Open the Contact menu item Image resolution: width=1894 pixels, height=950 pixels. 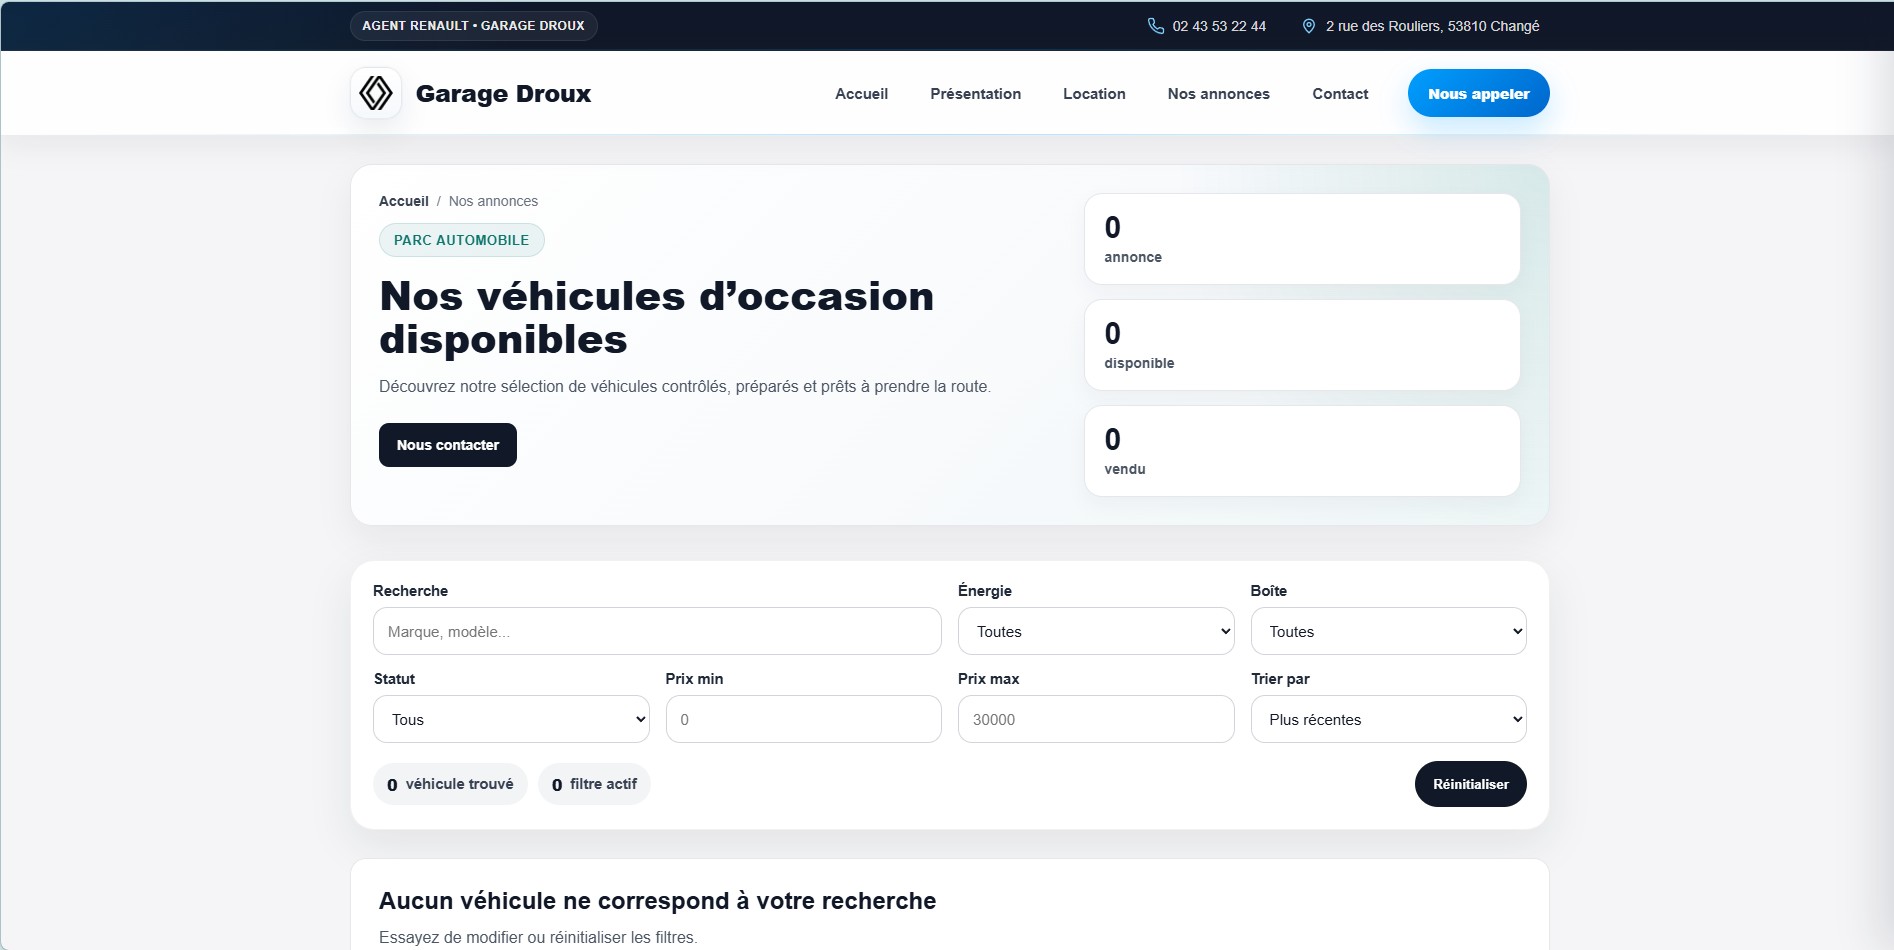coord(1340,94)
